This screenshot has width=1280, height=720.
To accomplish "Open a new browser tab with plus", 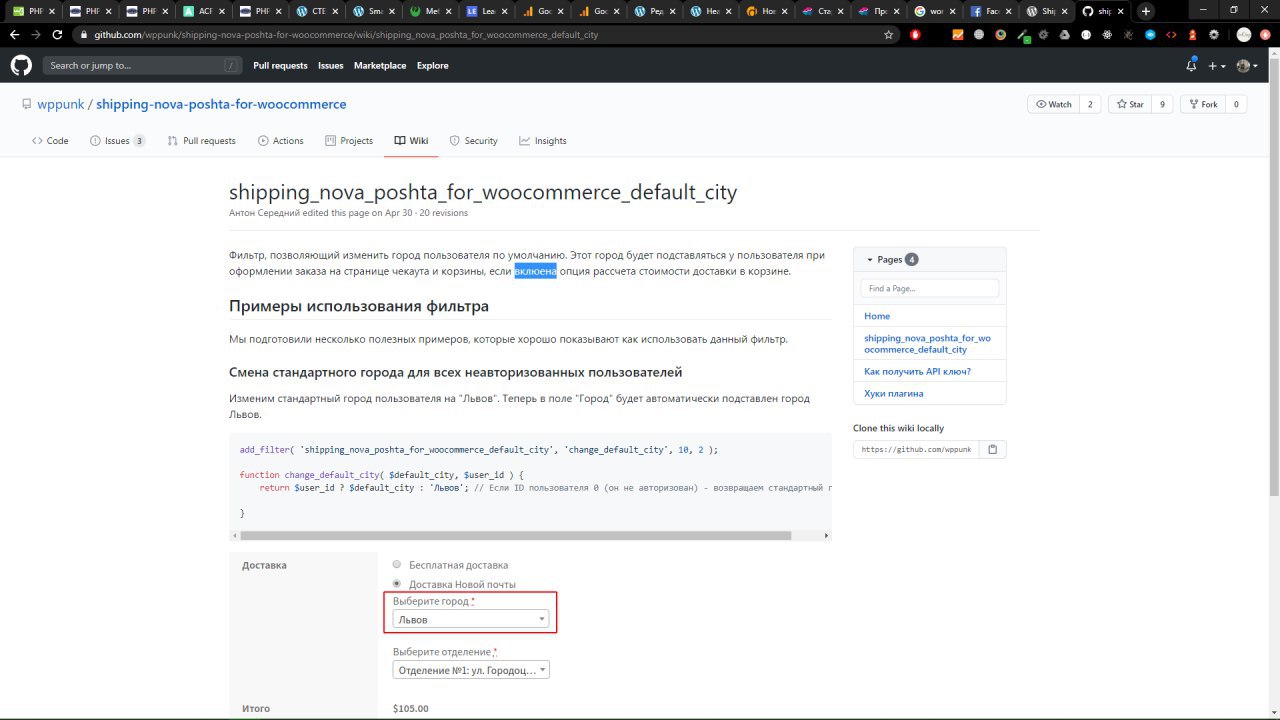I will tap(1146, 11).
